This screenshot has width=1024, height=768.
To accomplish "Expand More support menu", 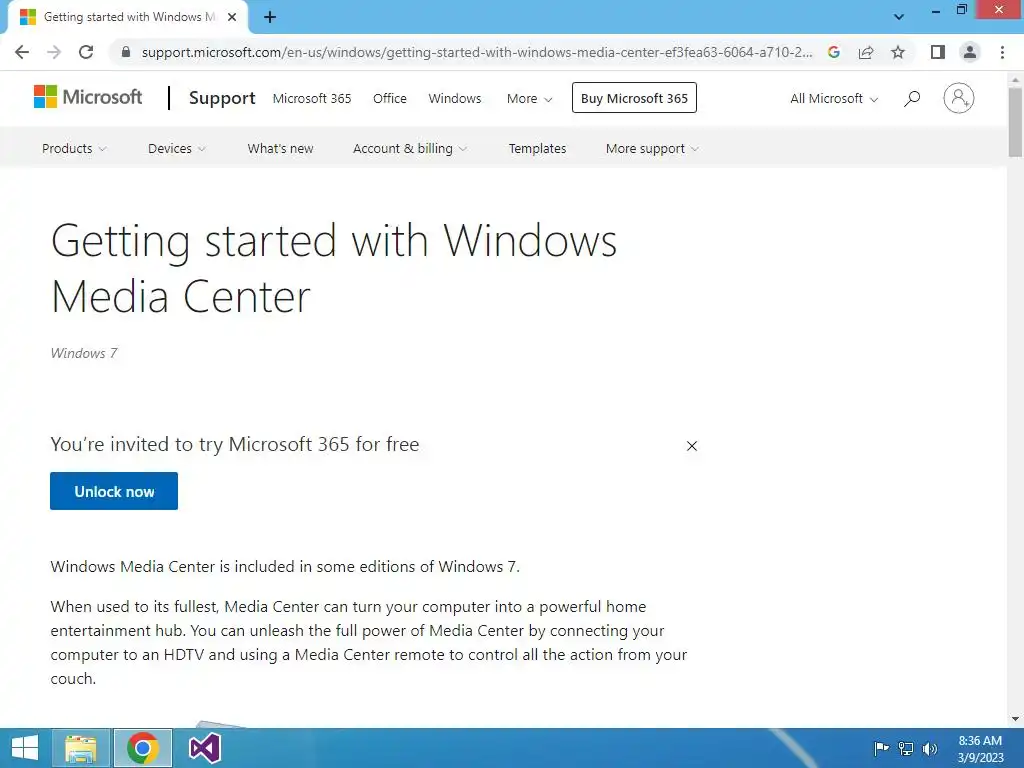I will [652, 148].
